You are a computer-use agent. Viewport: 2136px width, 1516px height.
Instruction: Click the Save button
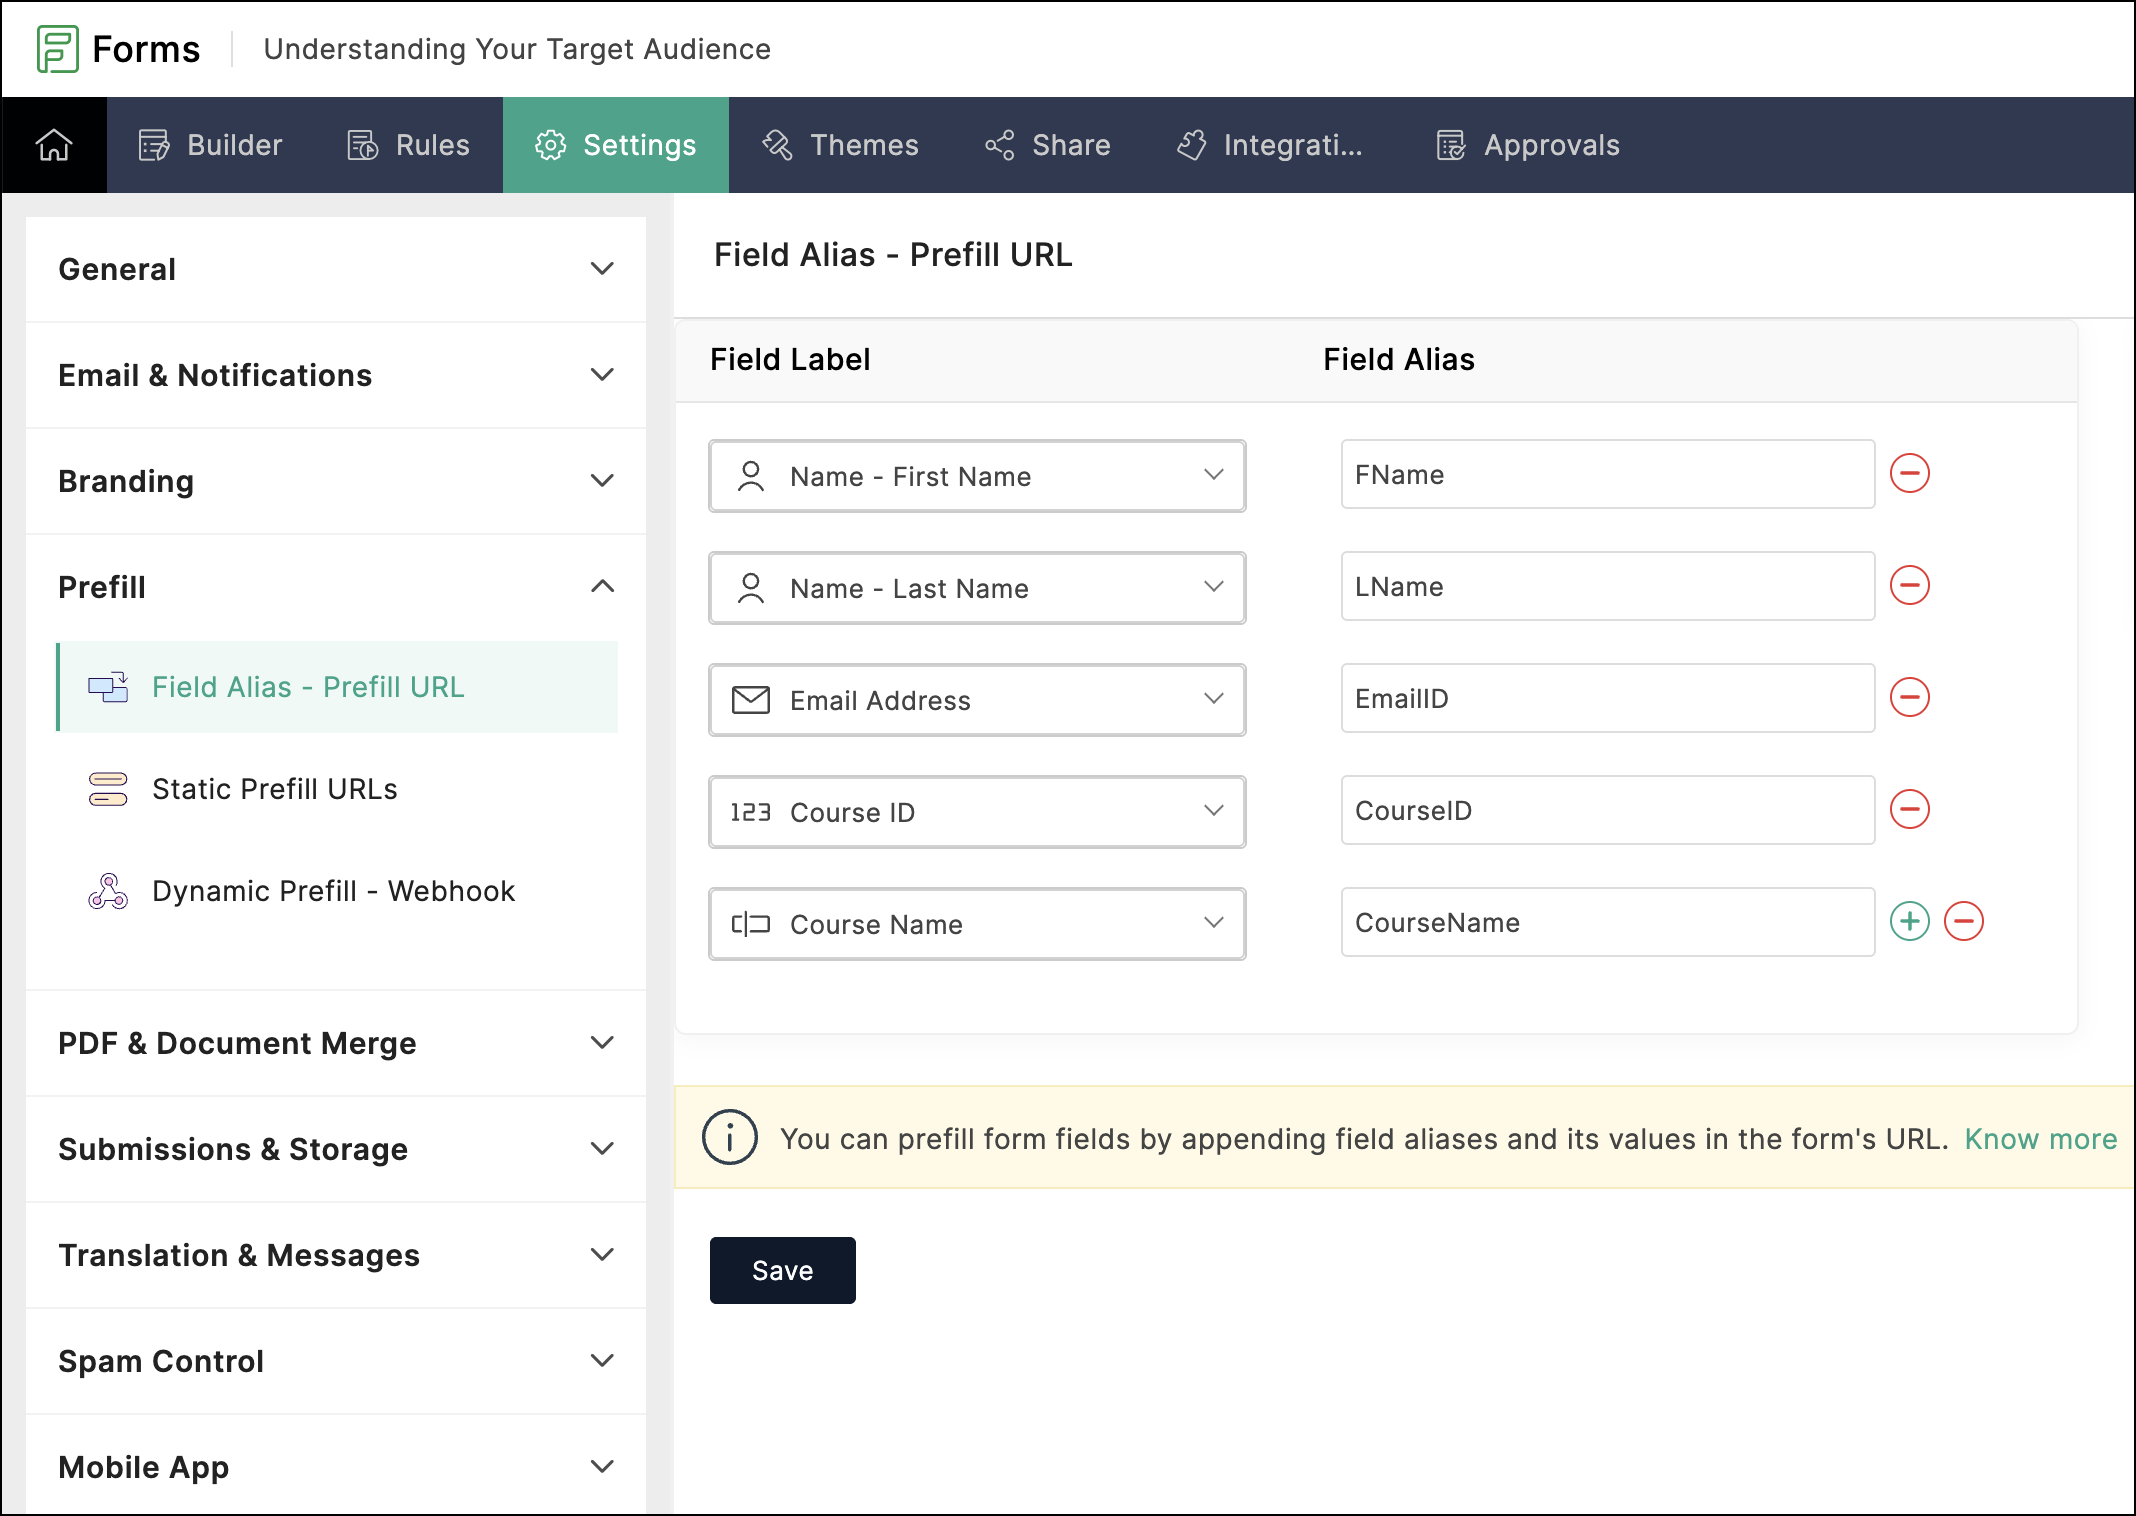[782, 1270]
